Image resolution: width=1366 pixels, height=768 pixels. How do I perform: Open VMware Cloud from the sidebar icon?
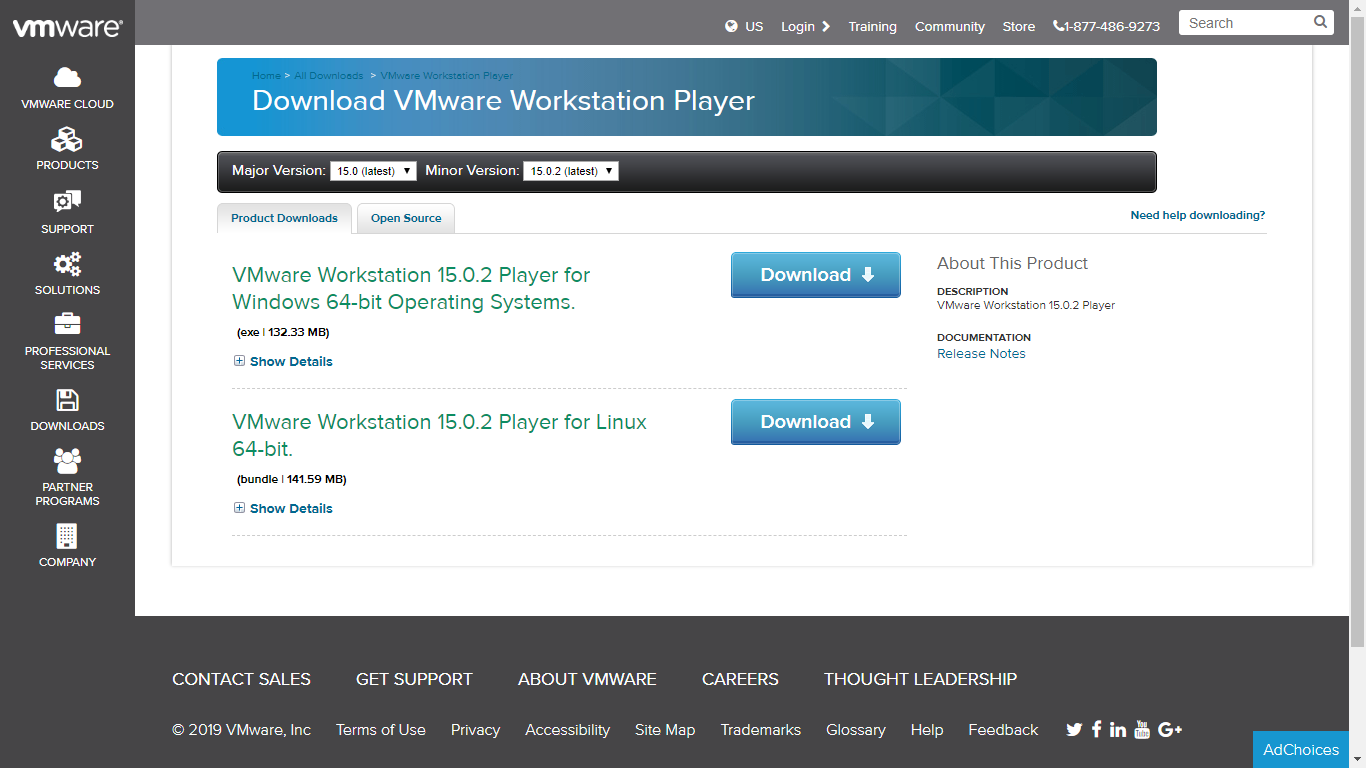[x=67, y=78]
